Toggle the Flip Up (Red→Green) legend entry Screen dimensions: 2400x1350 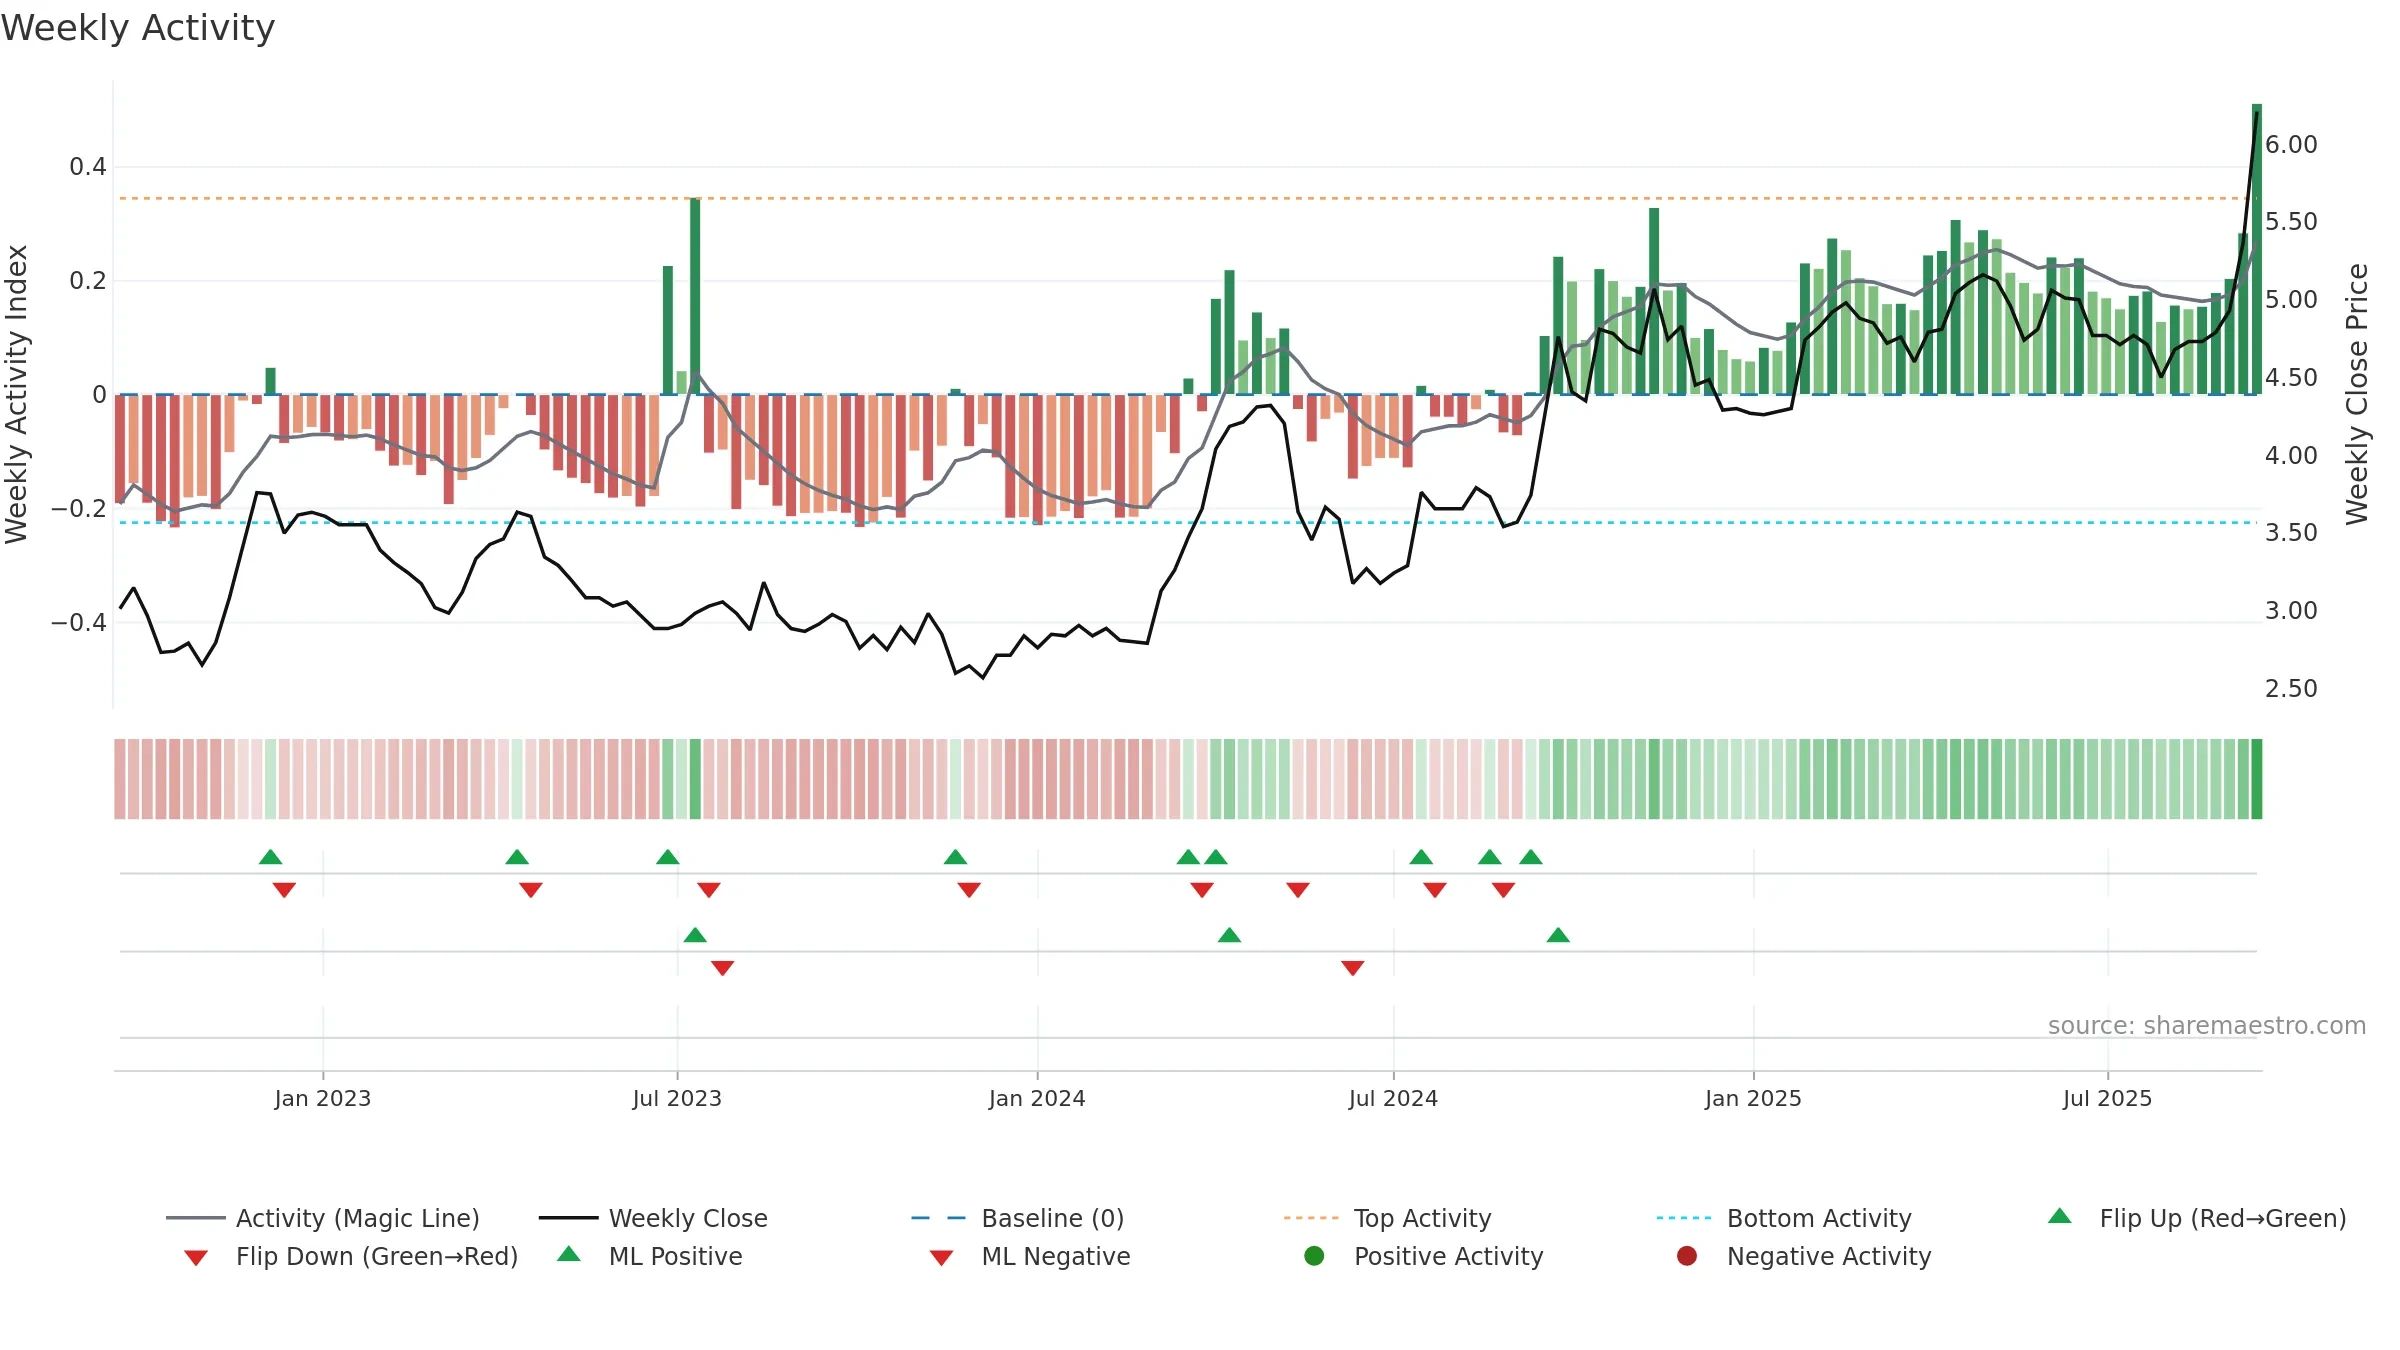pyautogui.click(x=2196, y=1218)
